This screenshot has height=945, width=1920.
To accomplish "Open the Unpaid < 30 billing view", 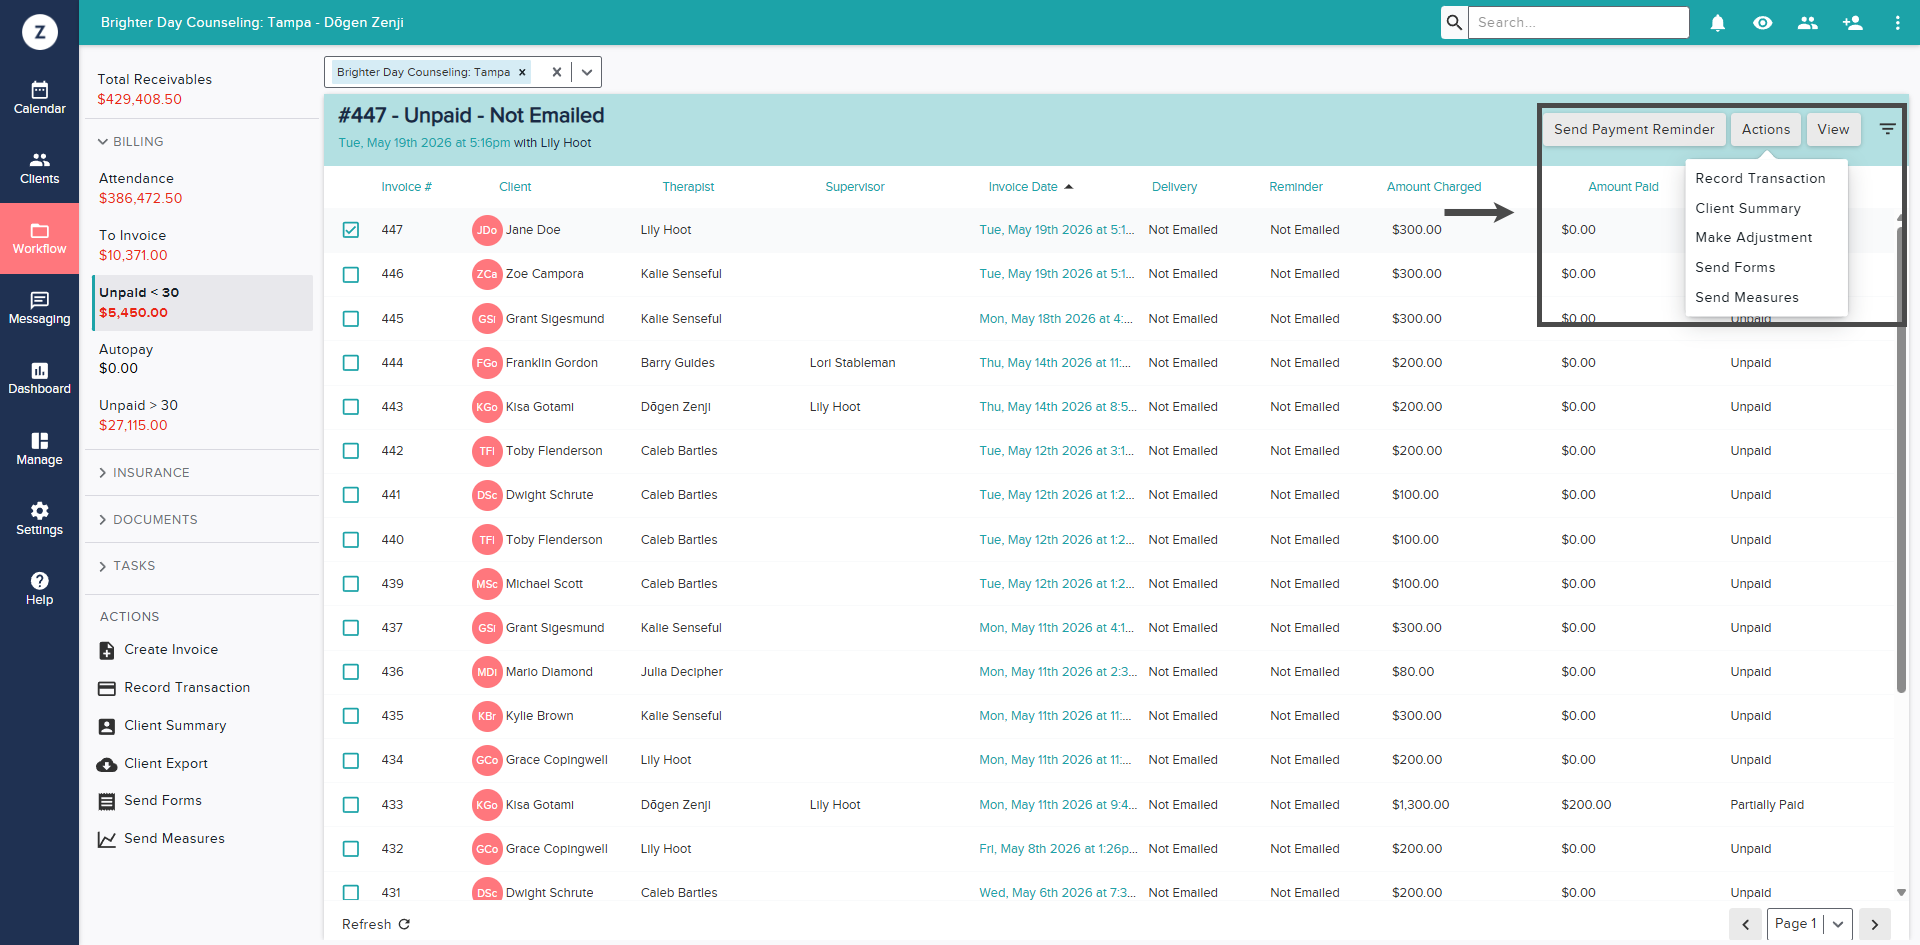I will coord(203,302).
